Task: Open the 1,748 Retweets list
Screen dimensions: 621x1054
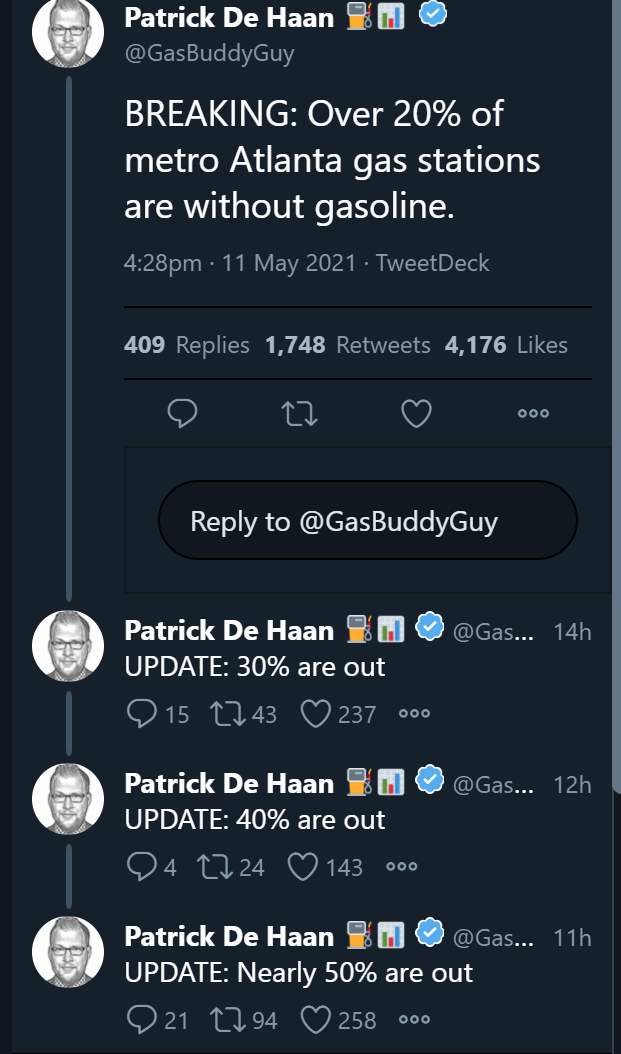Action: [347, 345]
